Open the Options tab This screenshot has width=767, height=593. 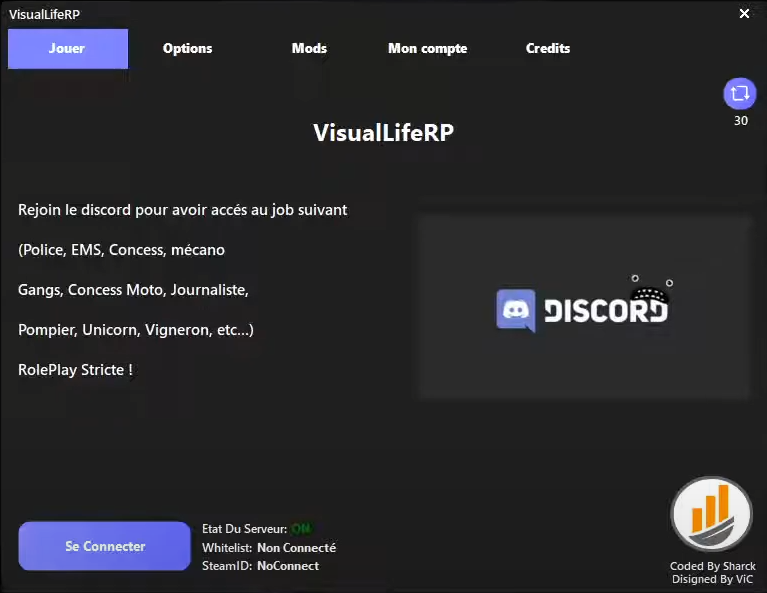coord(187,48)
